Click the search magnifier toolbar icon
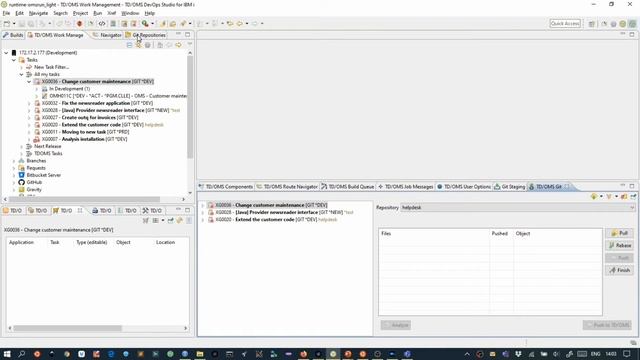640x360 pixels. pyautogui.click(x=145, y=23)
